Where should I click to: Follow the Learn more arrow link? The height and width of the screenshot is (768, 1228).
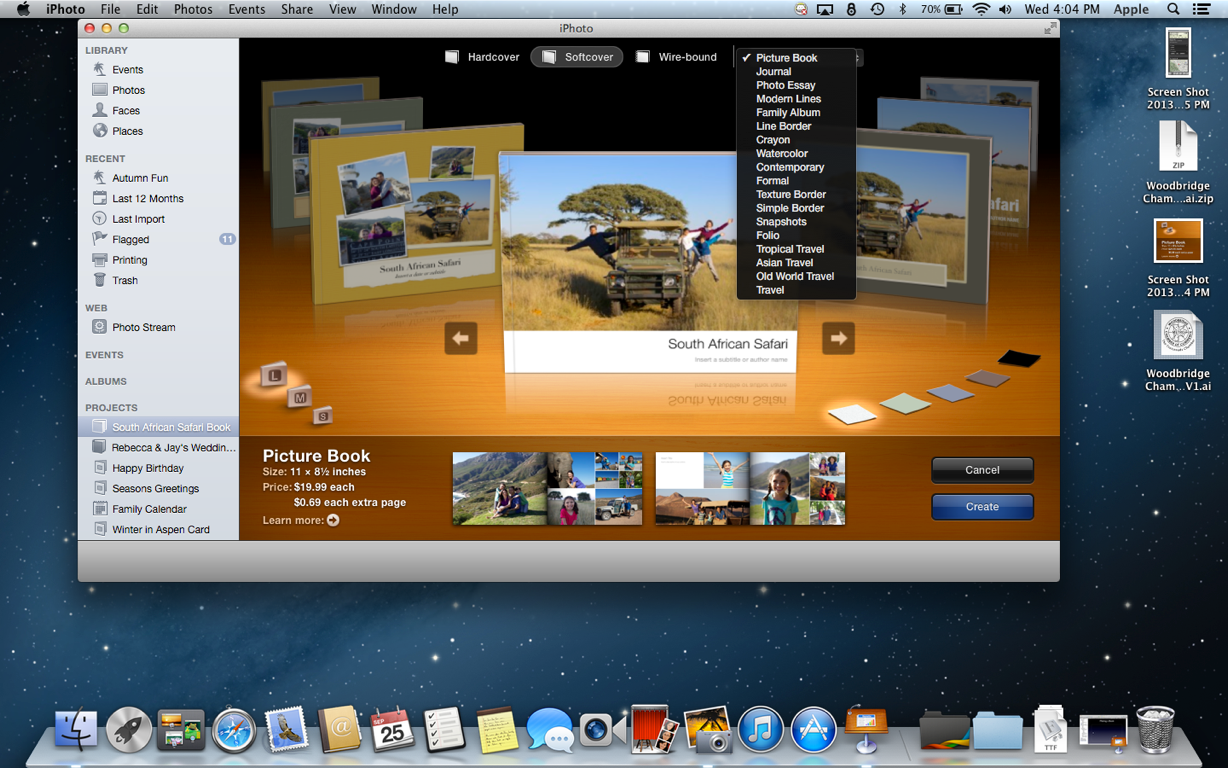coord(333,520)
